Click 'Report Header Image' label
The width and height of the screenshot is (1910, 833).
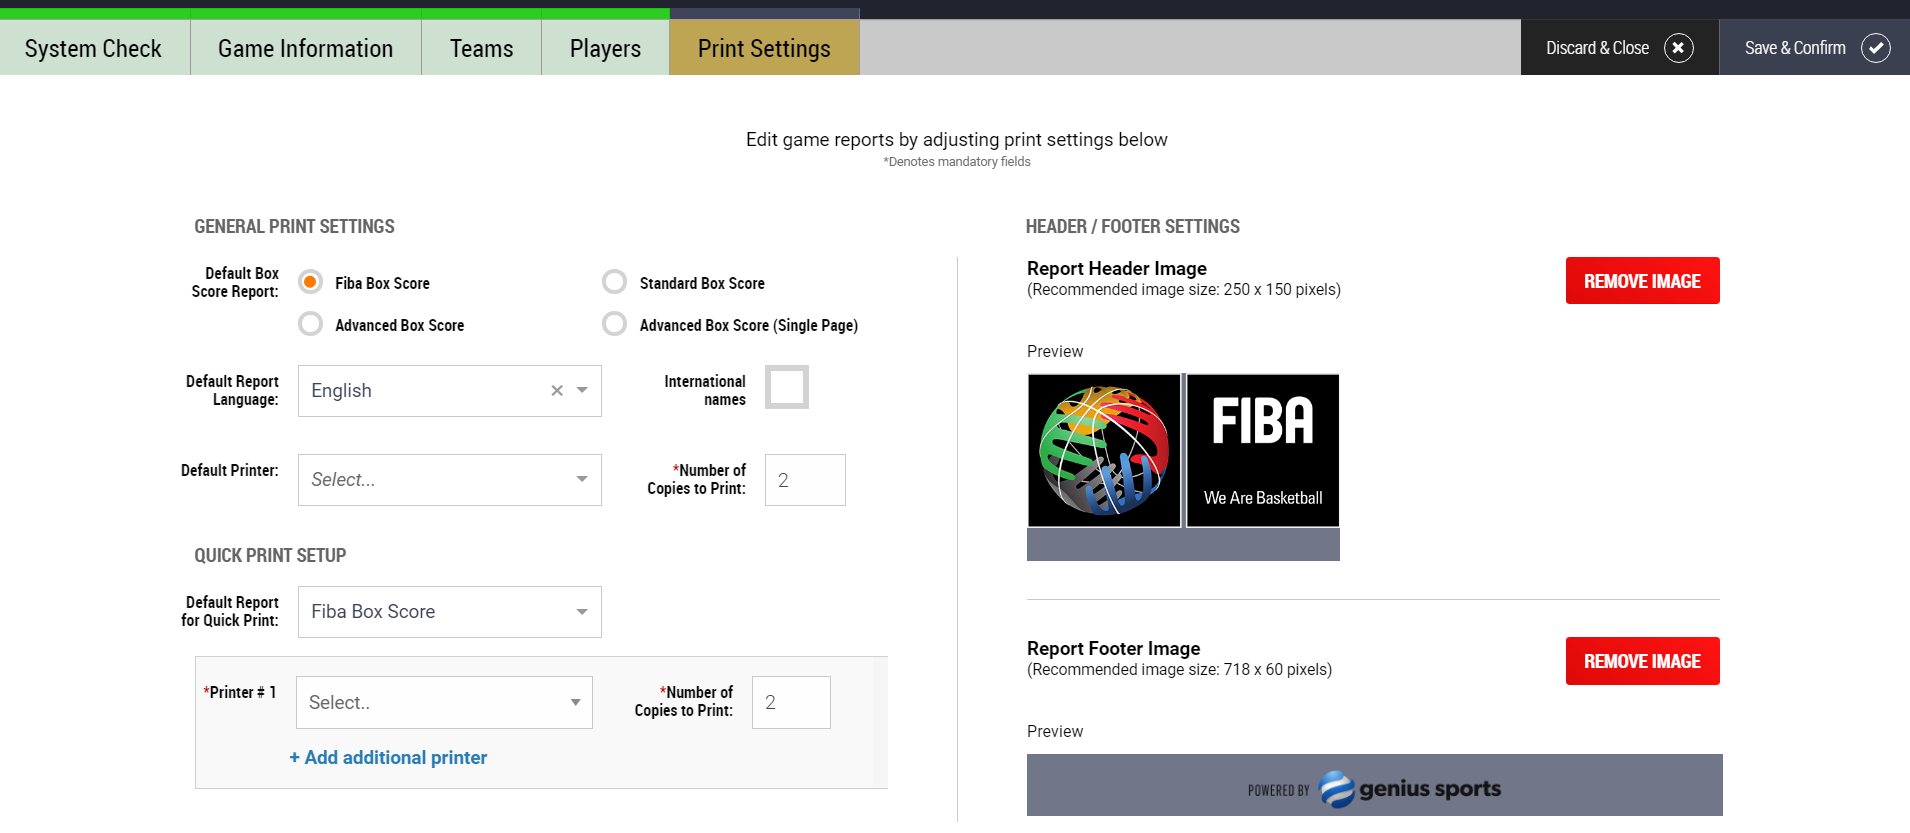pyautogui.click(x=1117, y=268)
